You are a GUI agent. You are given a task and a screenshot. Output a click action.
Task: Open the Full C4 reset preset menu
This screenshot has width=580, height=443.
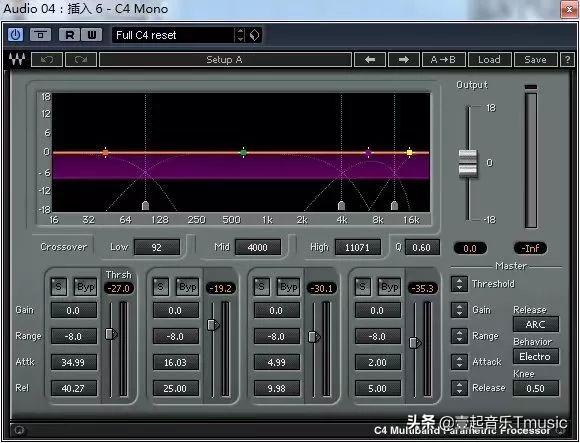(x=173, y=35)
